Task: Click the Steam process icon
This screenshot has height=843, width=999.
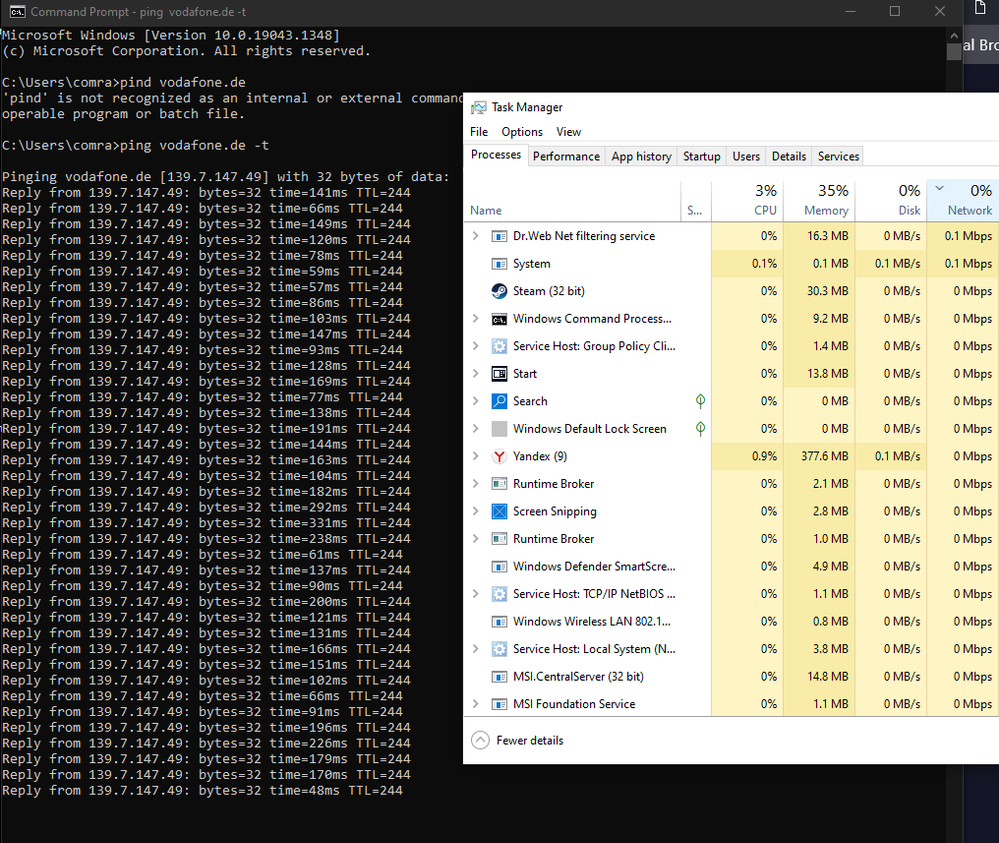Action: click(x=500, y=291)
